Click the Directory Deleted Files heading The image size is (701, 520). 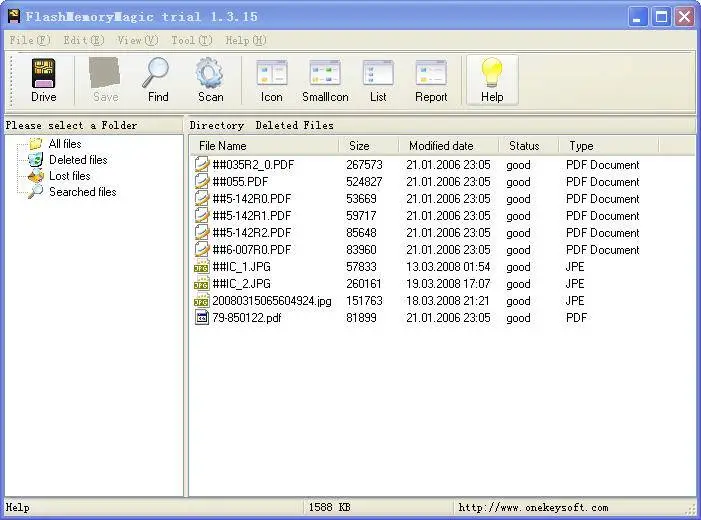pyautogui.click(x=262, y=126)
